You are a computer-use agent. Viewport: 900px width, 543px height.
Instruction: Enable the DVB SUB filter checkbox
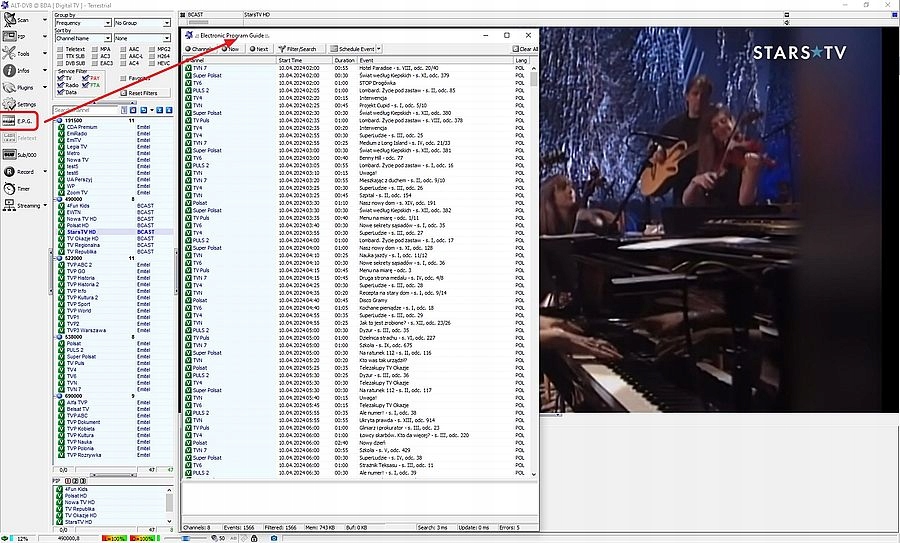click(60, 63)
